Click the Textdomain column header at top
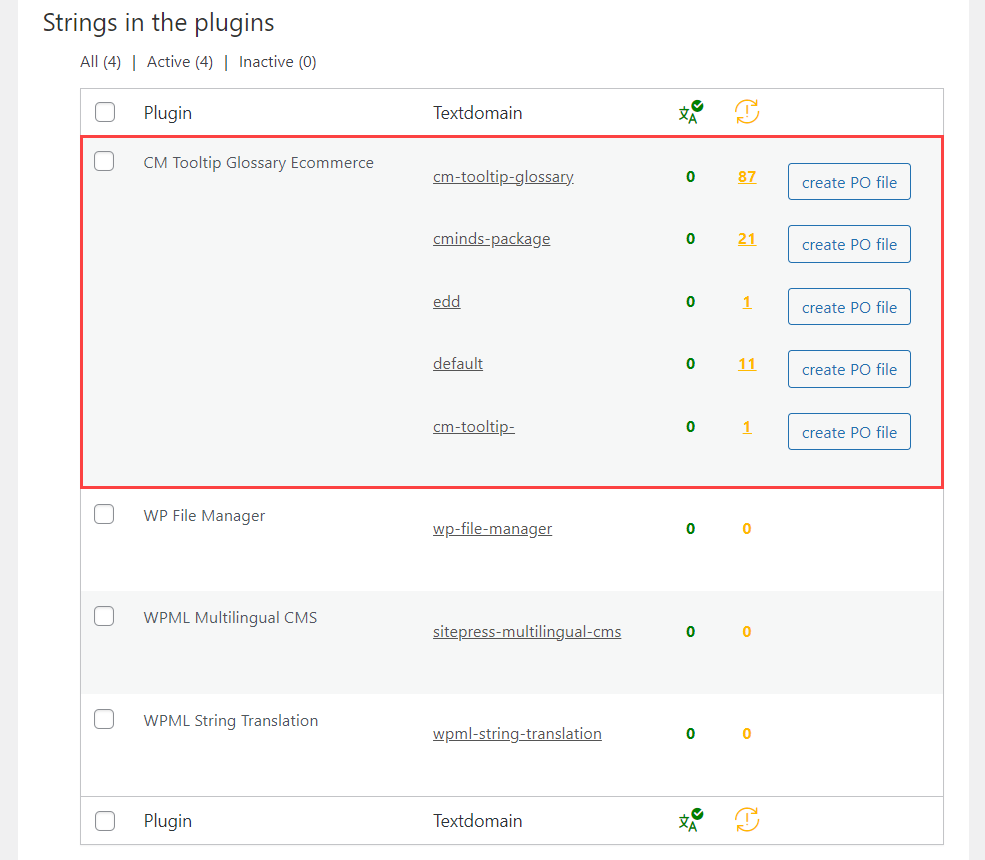This screenshot has height=860, width=985. click(x=477, y=113)
